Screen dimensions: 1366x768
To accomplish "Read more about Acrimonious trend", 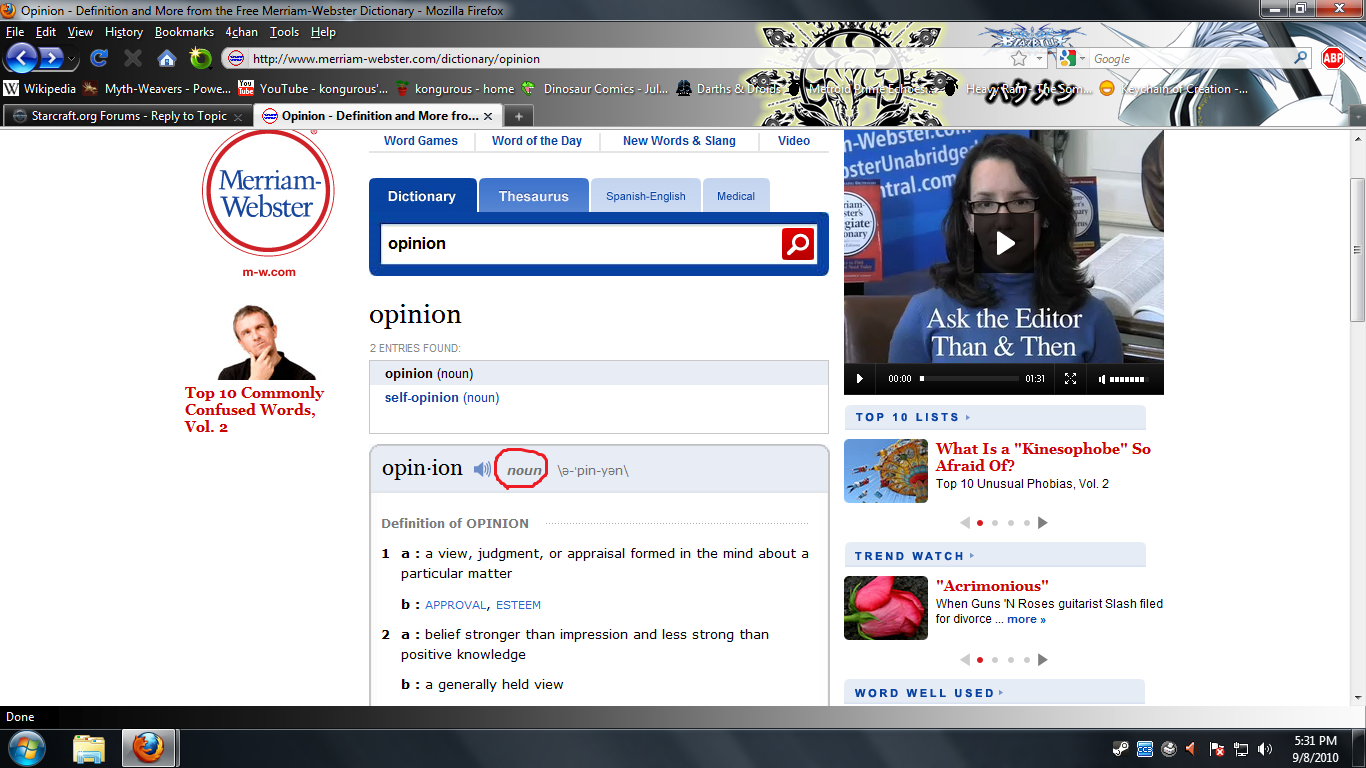I will tap(1026, 620).
